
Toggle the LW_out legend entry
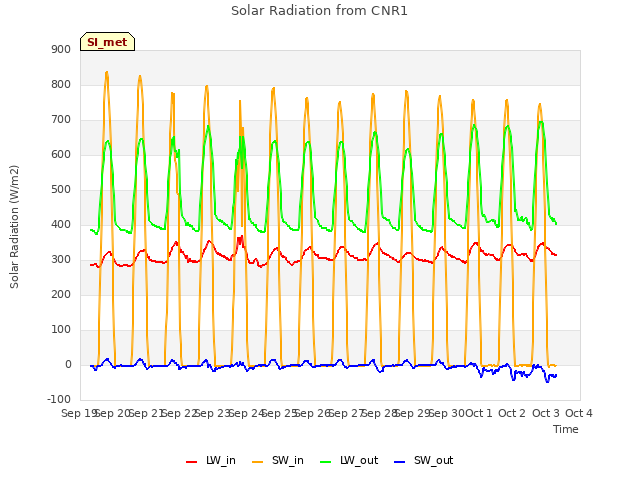[349, 460]
